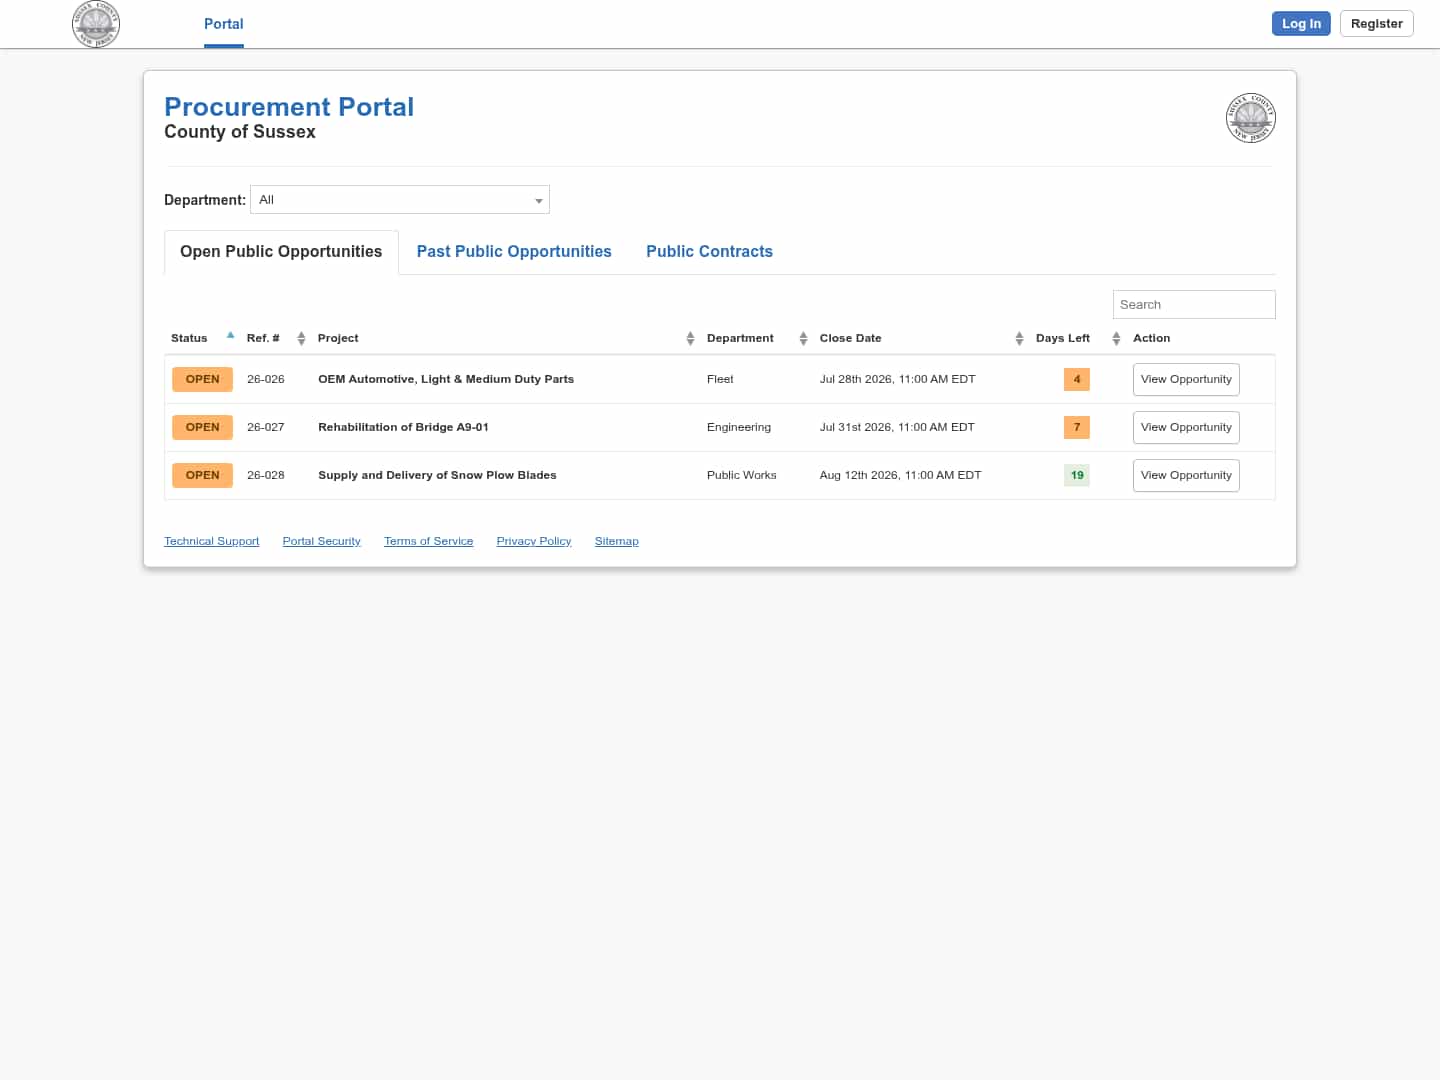
Task: Open the Department dropdown set to All
Action: pos(400,200)
